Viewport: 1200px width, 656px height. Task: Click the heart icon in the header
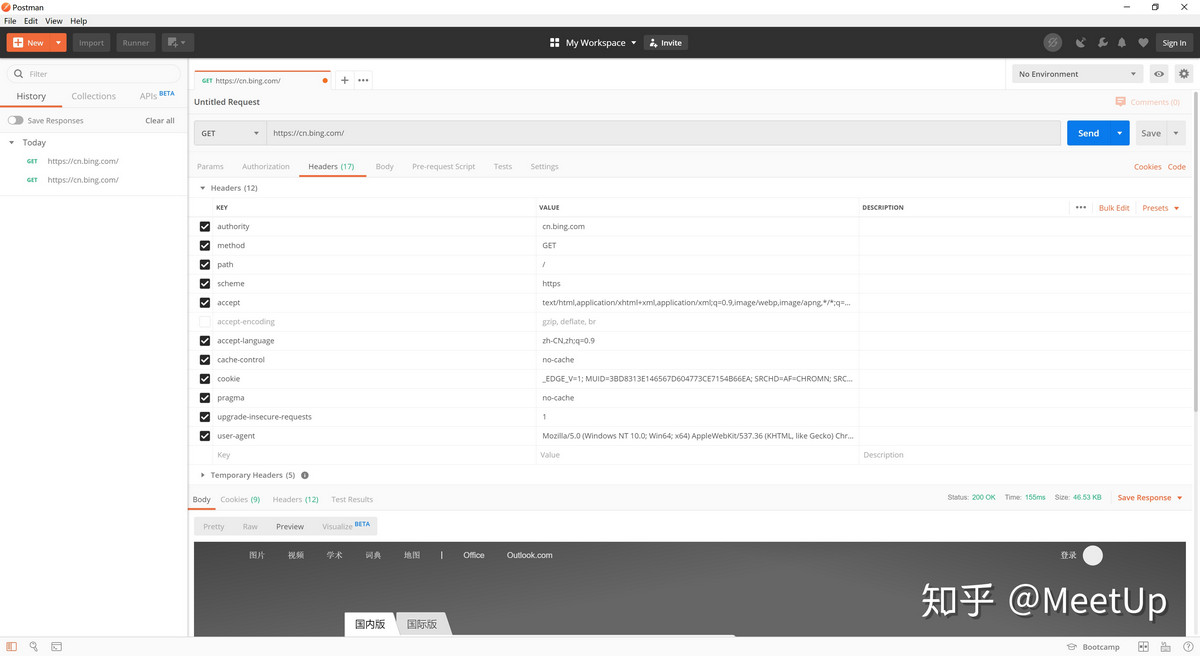1143,42
